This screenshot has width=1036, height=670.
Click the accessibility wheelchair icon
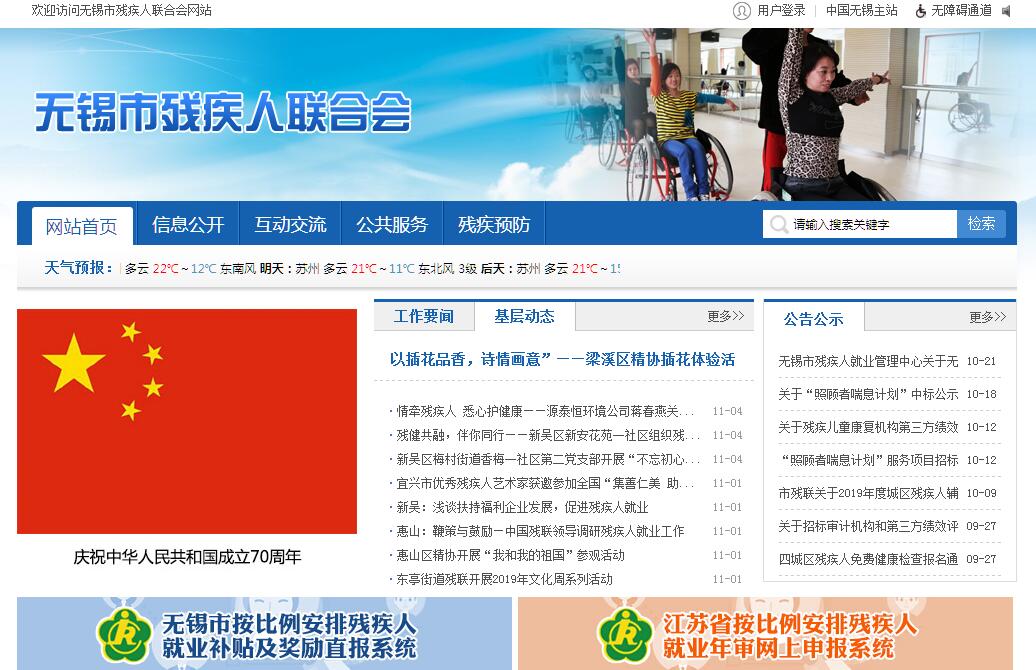[920, 11]
